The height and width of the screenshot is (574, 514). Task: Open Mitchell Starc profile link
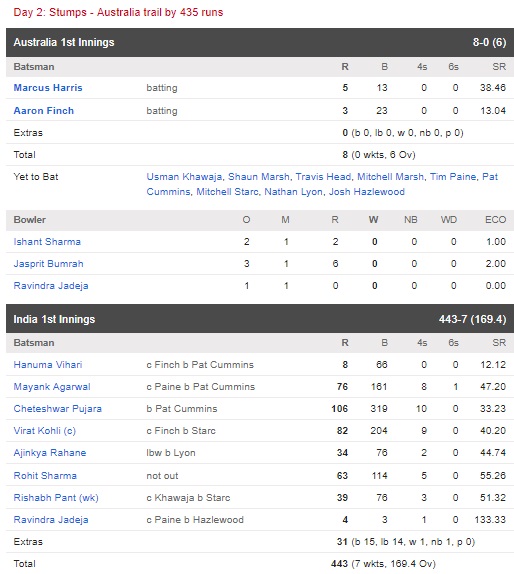[227, 192]
